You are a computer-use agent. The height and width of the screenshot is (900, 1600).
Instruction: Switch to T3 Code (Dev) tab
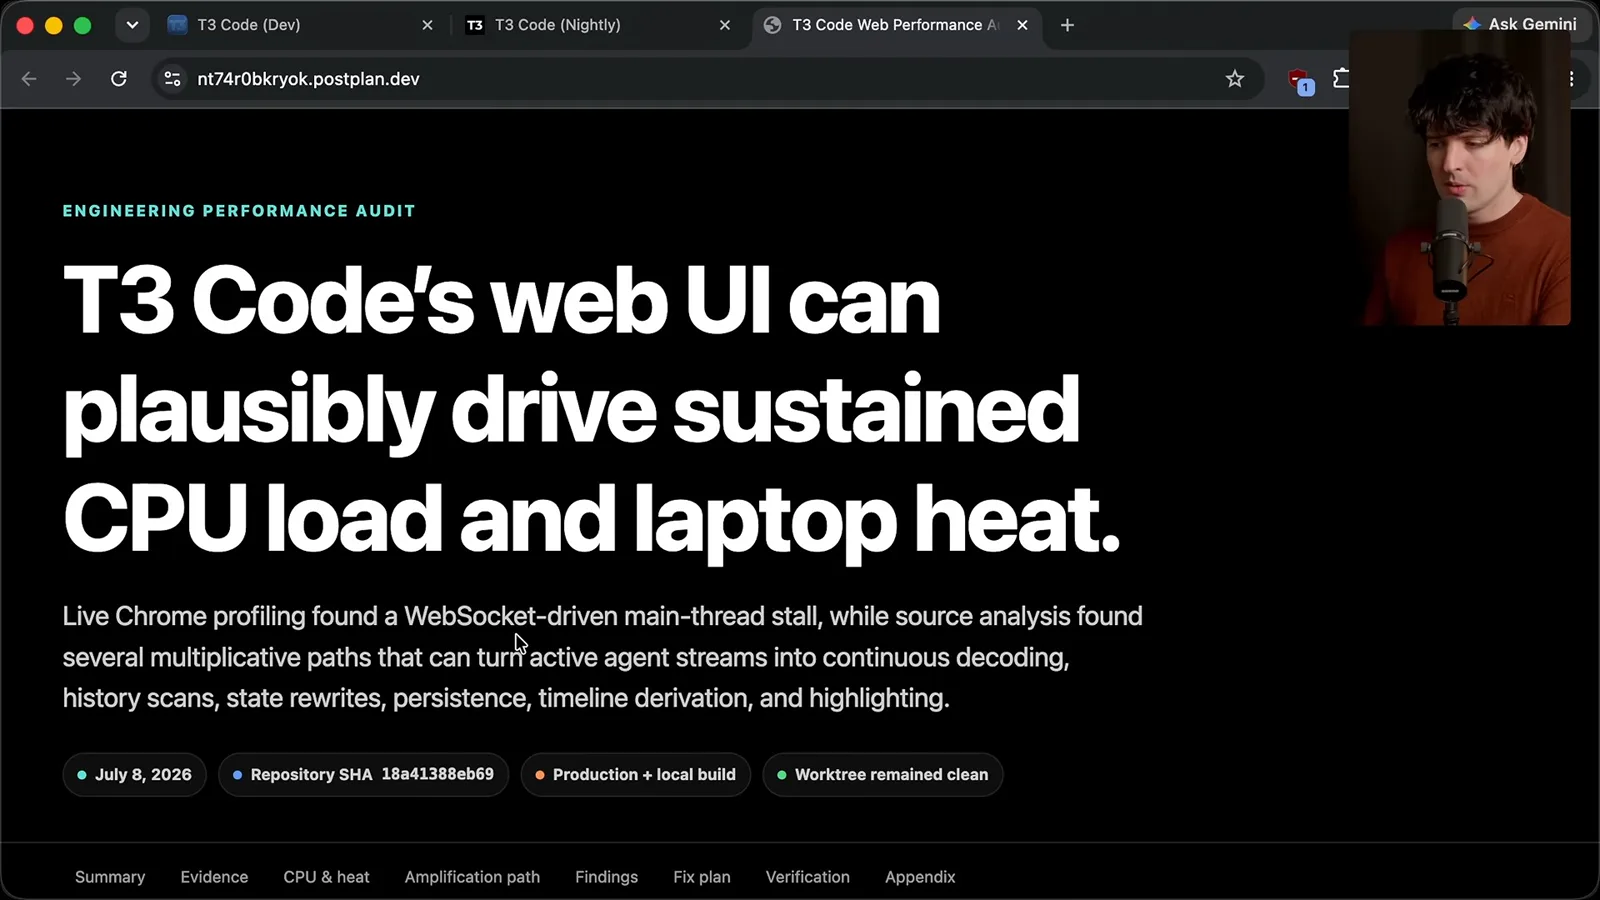(x=300, y=25)
